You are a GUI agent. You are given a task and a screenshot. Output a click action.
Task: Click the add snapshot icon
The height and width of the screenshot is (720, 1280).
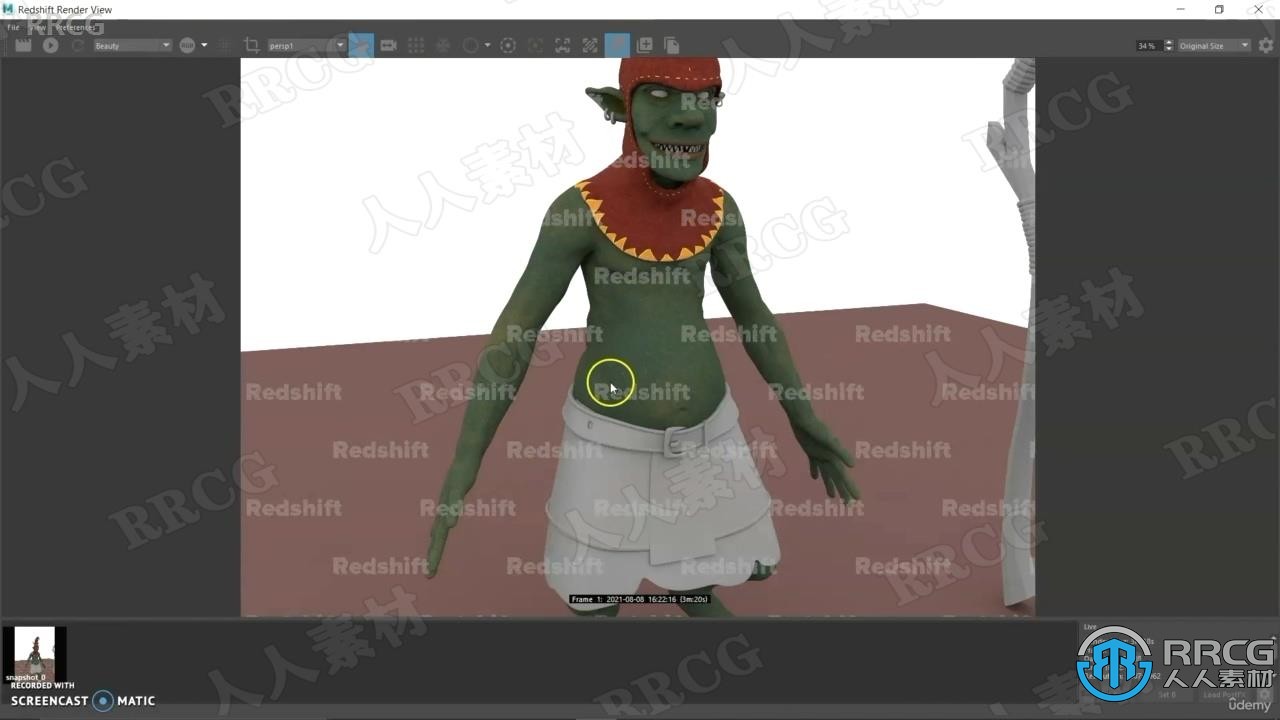tap(645, 45)
